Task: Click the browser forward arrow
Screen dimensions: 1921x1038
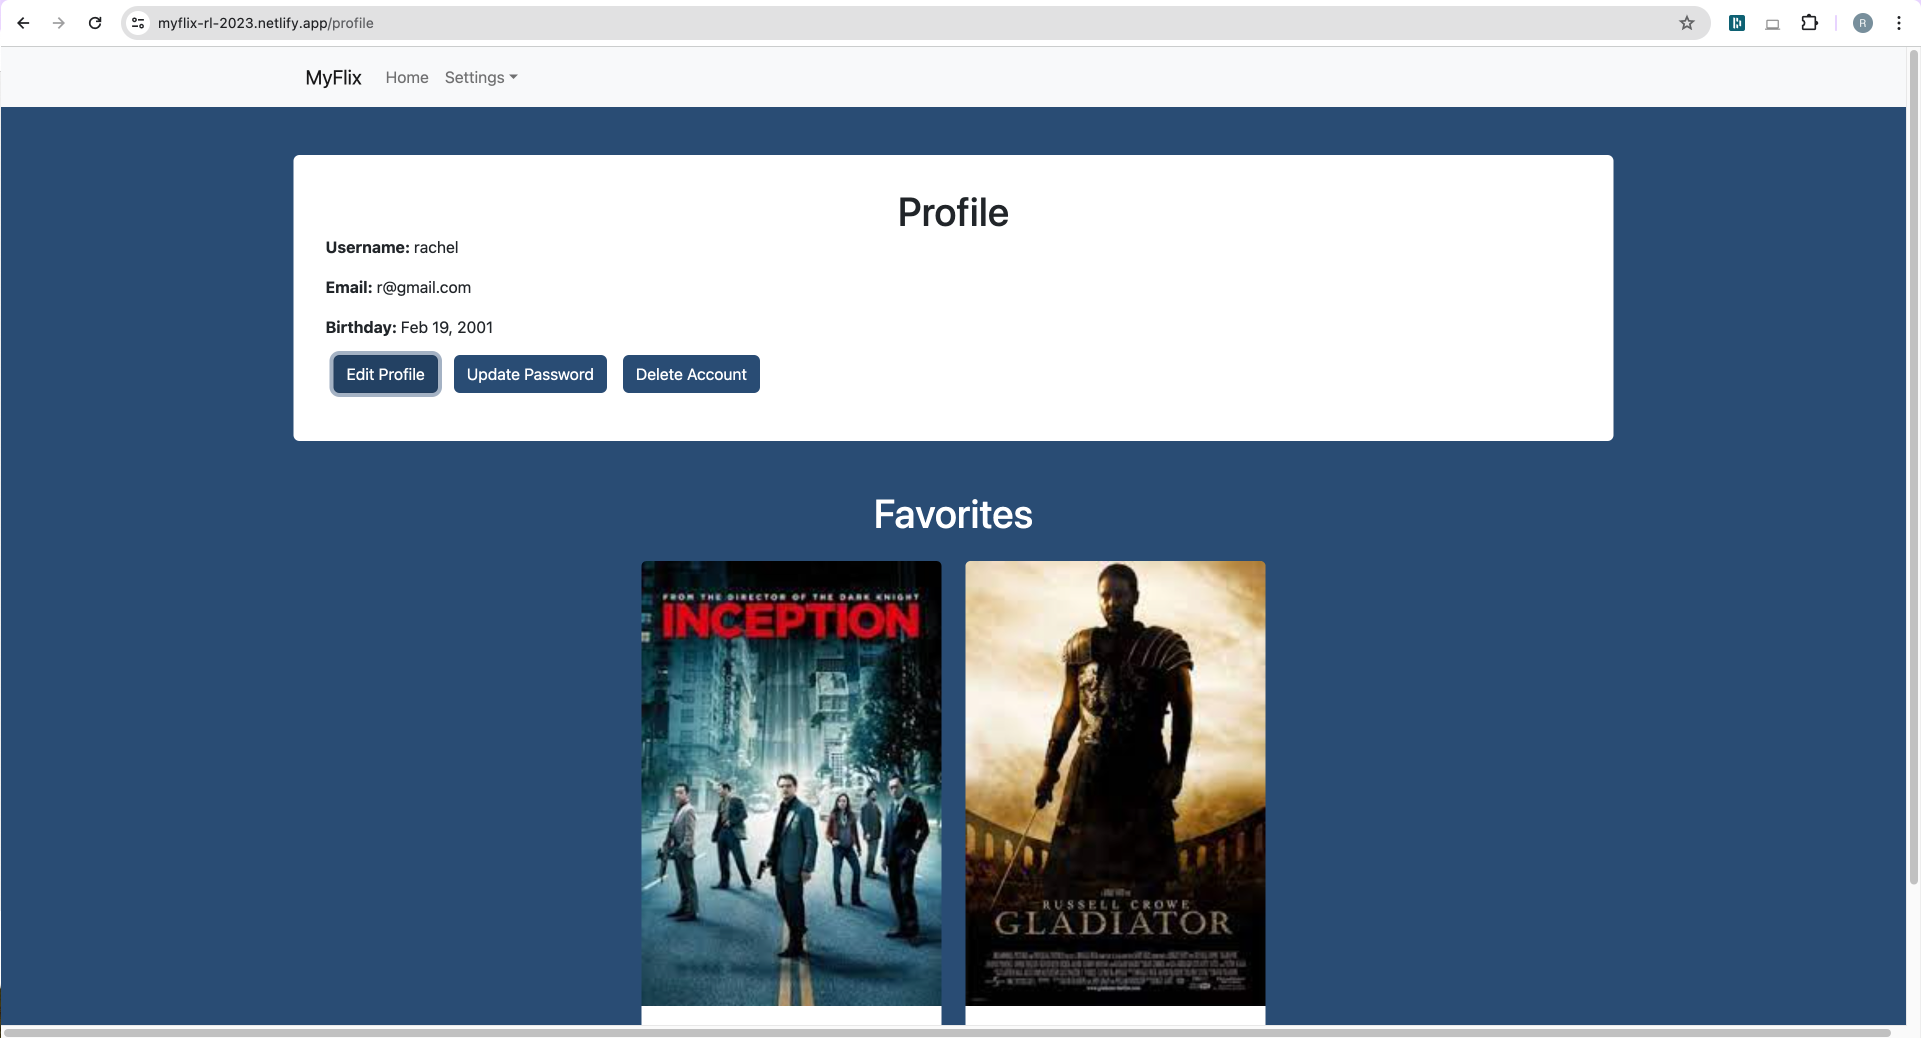Action: [59, 23]
